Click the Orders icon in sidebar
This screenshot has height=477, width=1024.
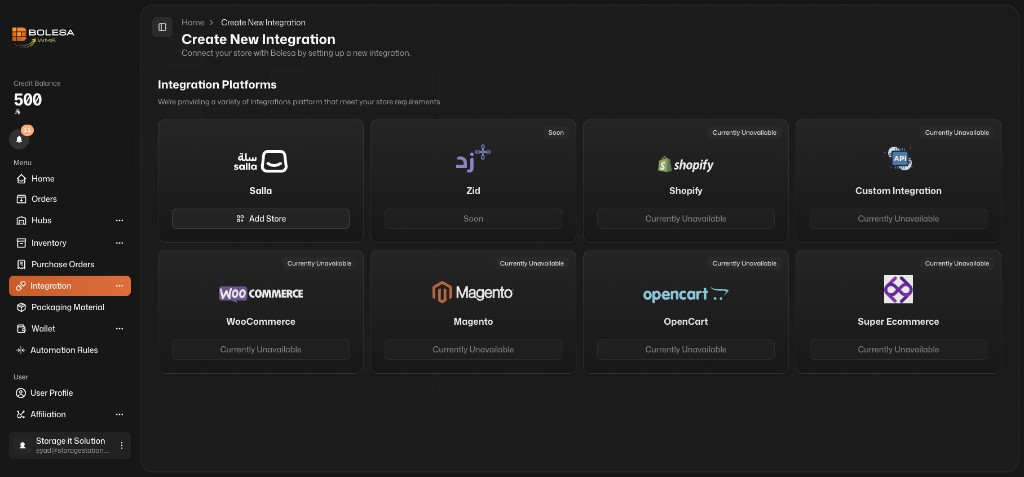coord(21,199)
